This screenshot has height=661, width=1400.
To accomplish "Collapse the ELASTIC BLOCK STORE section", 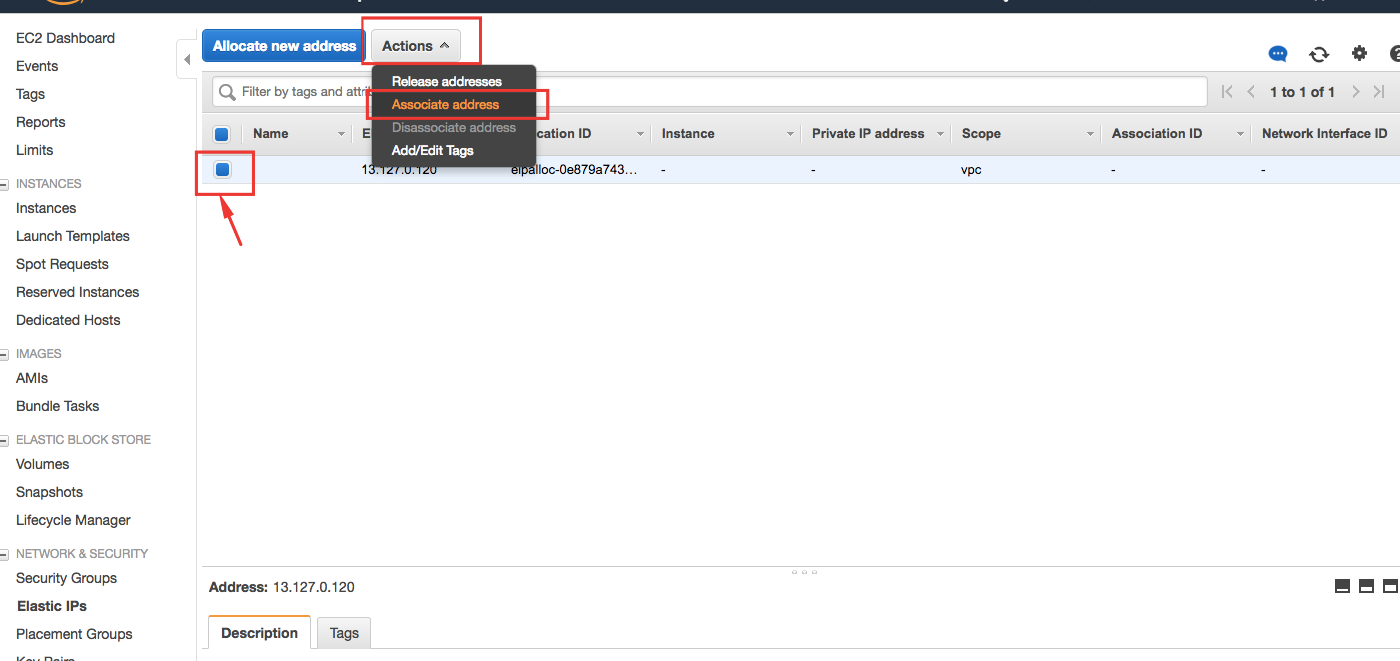I will (x=4, y=440).
